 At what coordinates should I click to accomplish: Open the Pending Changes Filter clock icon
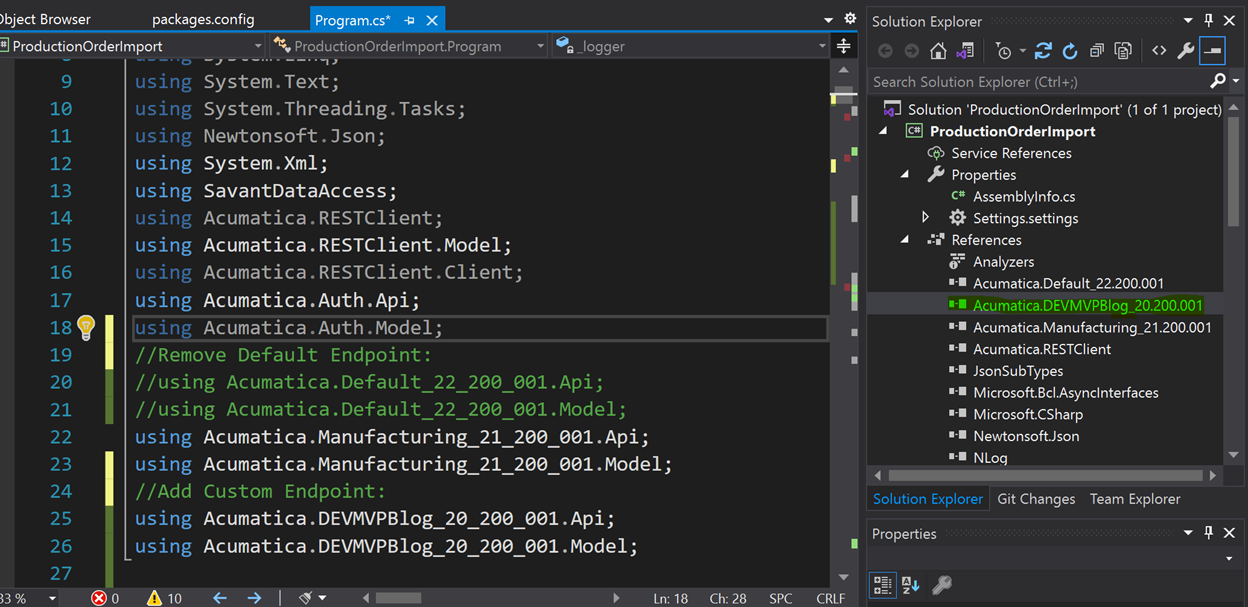click(1003, 51)
